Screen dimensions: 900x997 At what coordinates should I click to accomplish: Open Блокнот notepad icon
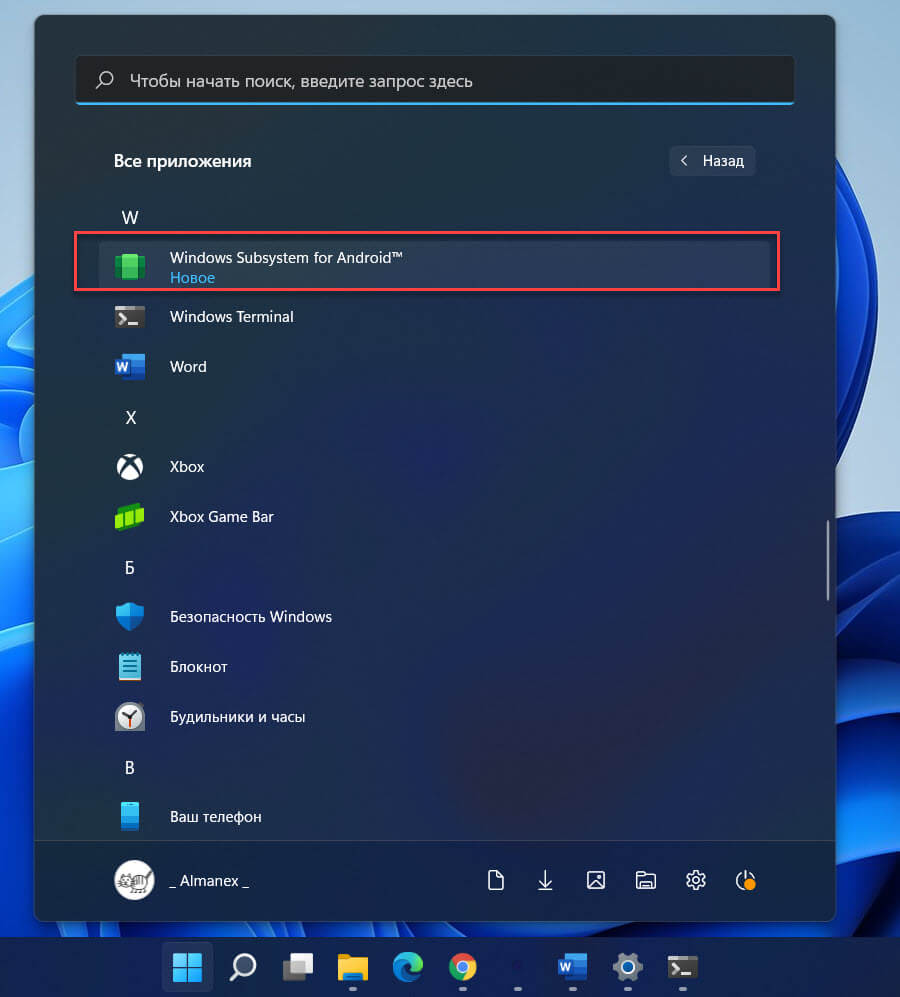click(x=130, y=666)
